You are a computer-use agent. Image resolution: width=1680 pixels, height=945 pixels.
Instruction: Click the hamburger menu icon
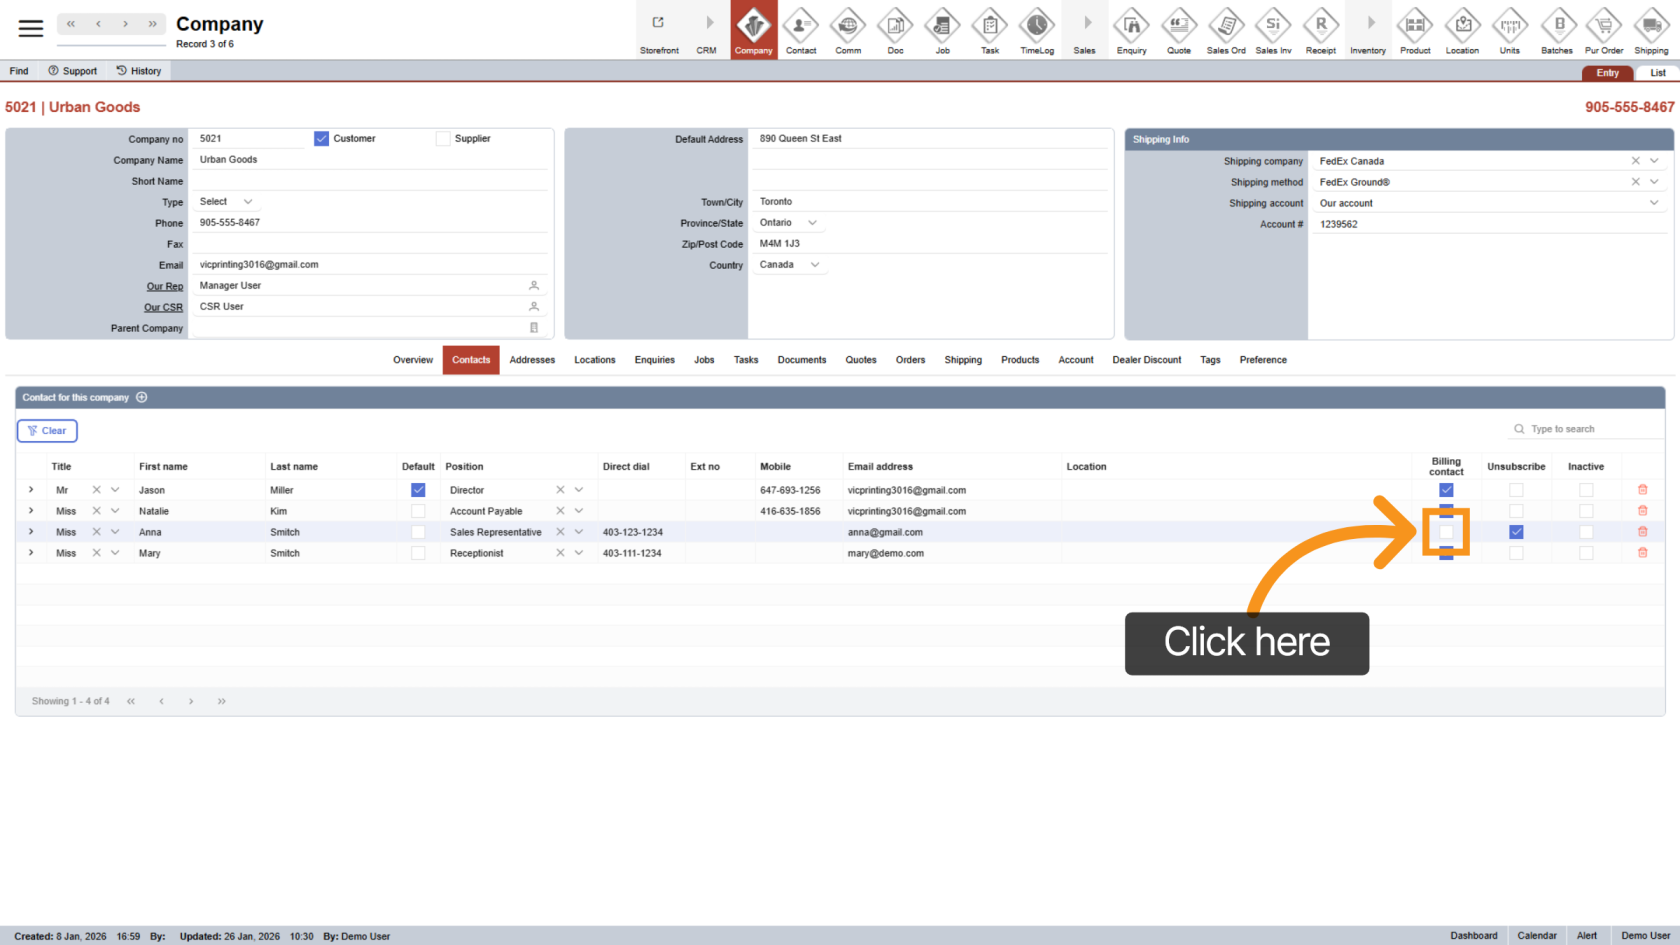click(x=31, y=28)
